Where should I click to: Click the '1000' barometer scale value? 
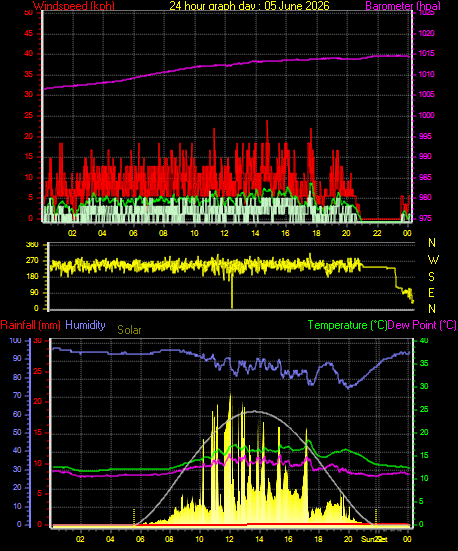pos(426,116)
